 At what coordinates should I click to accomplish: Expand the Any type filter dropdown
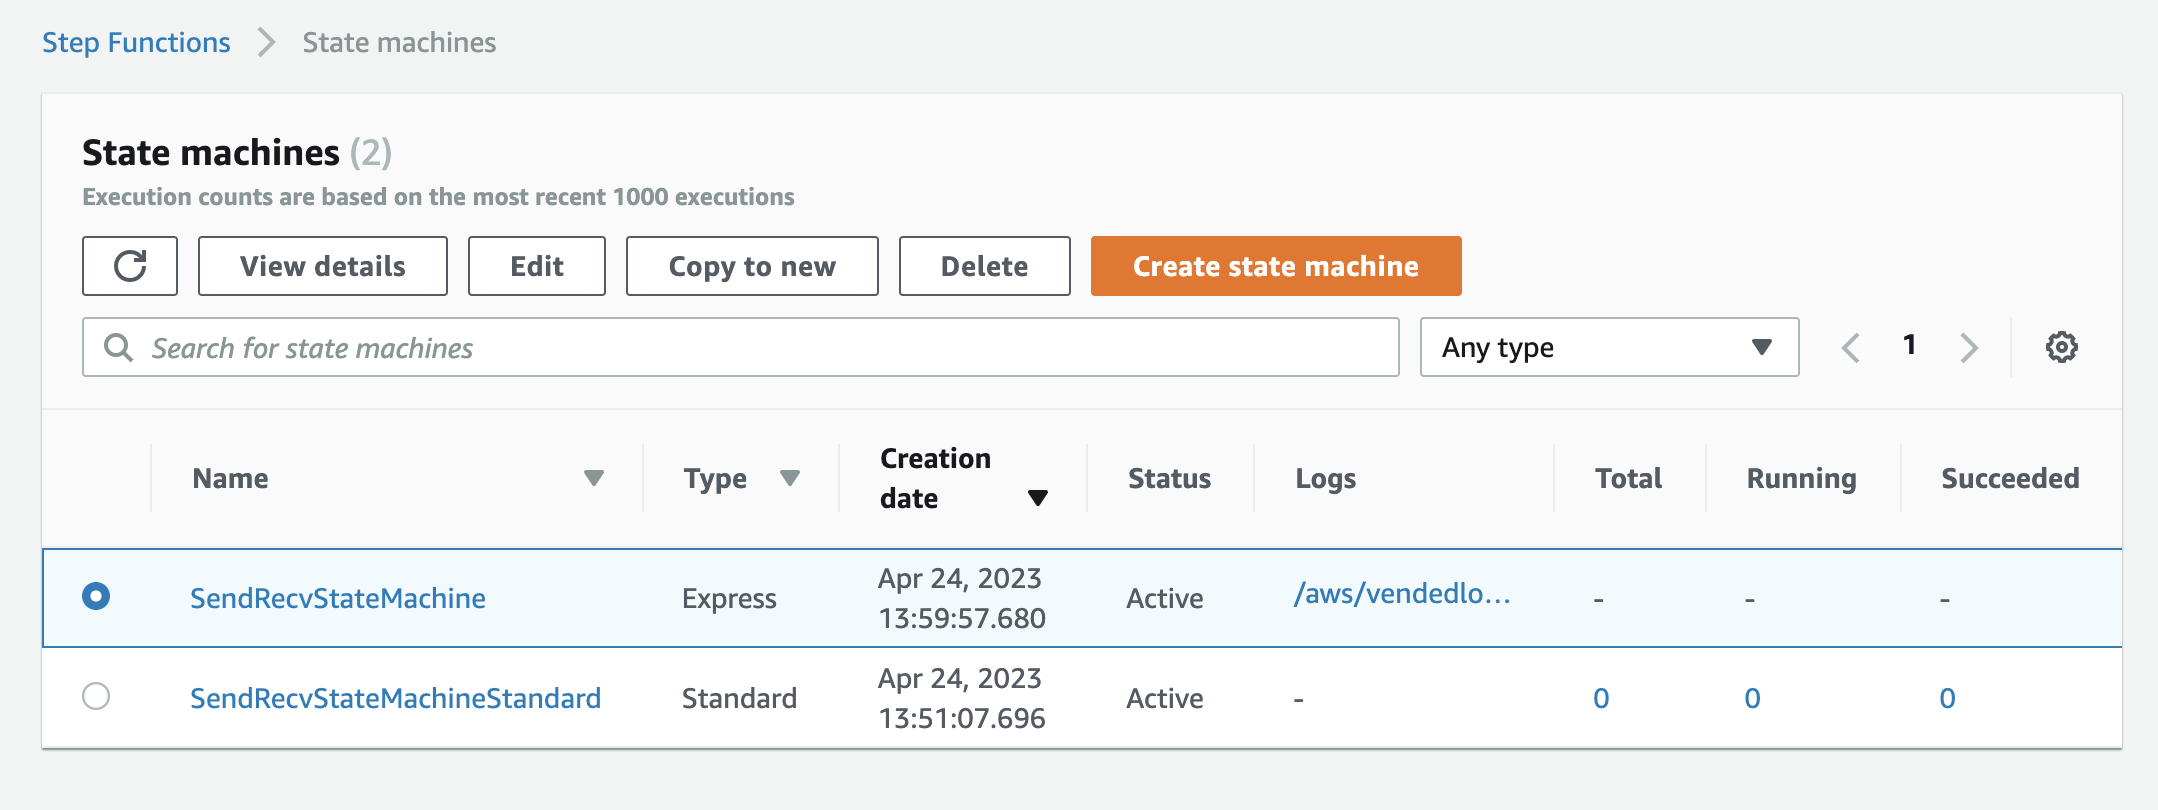tap(1609, 347)
